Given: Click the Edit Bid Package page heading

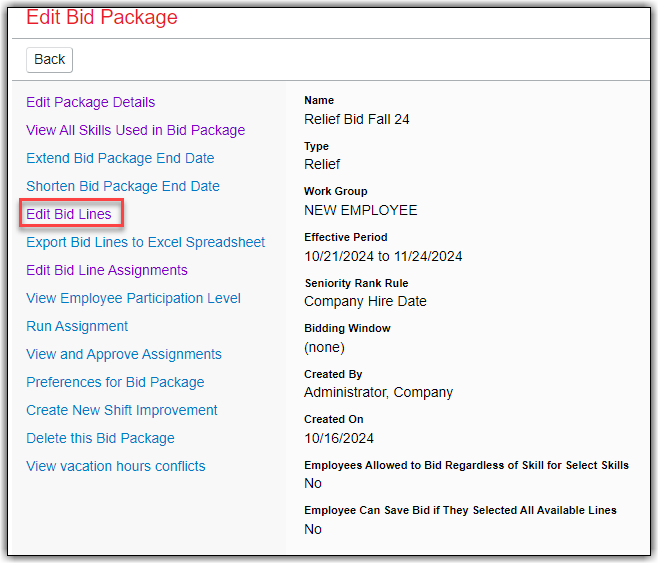Looking at the screenshot, I should point(101,17).
